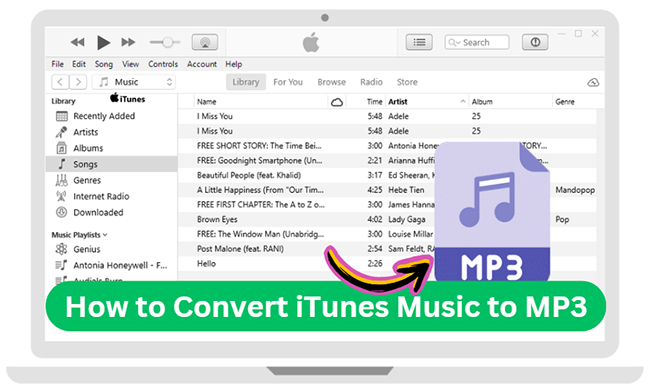This screenshot has width=650, height=392.
Task: Click the Pop genre cell
Action: pyautogui.click(x=562, y=220)
